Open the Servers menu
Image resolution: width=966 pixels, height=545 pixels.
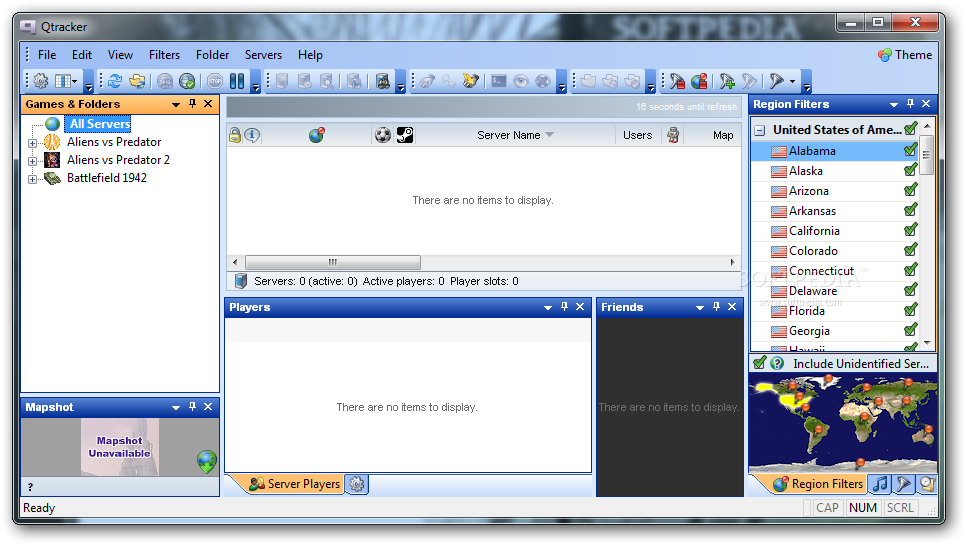point(263,55)
